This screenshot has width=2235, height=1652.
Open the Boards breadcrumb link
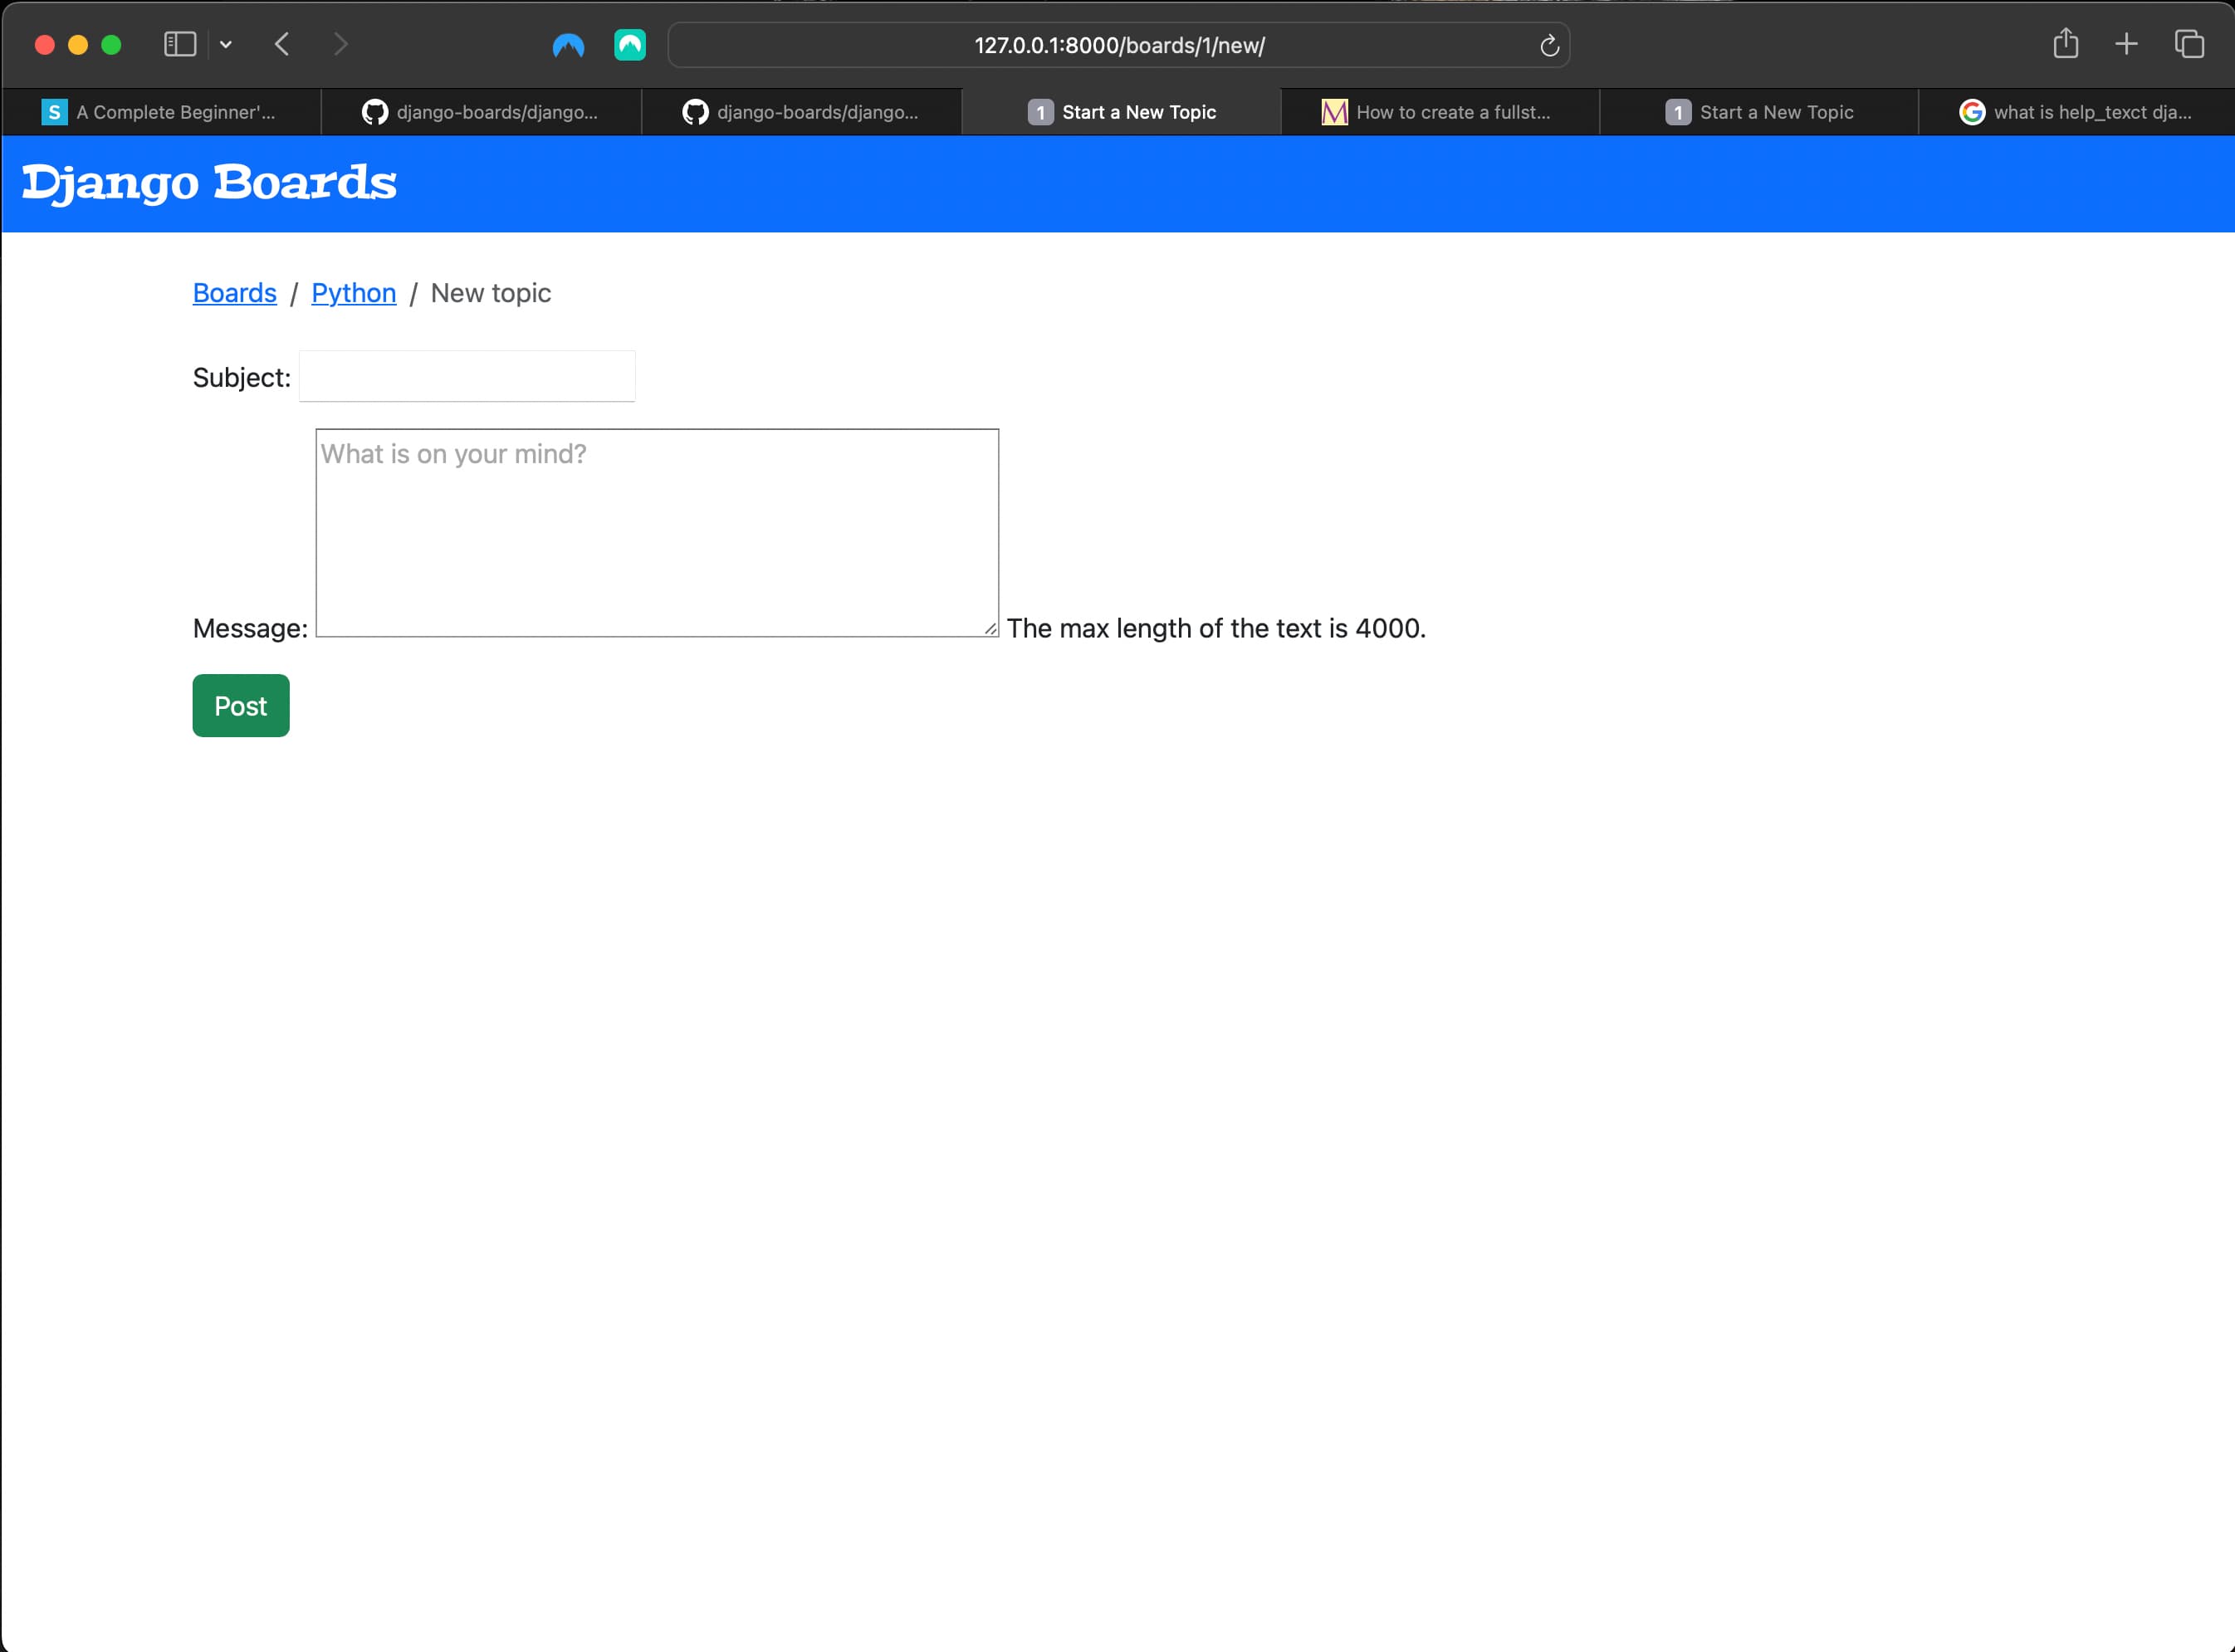point(234,293)
